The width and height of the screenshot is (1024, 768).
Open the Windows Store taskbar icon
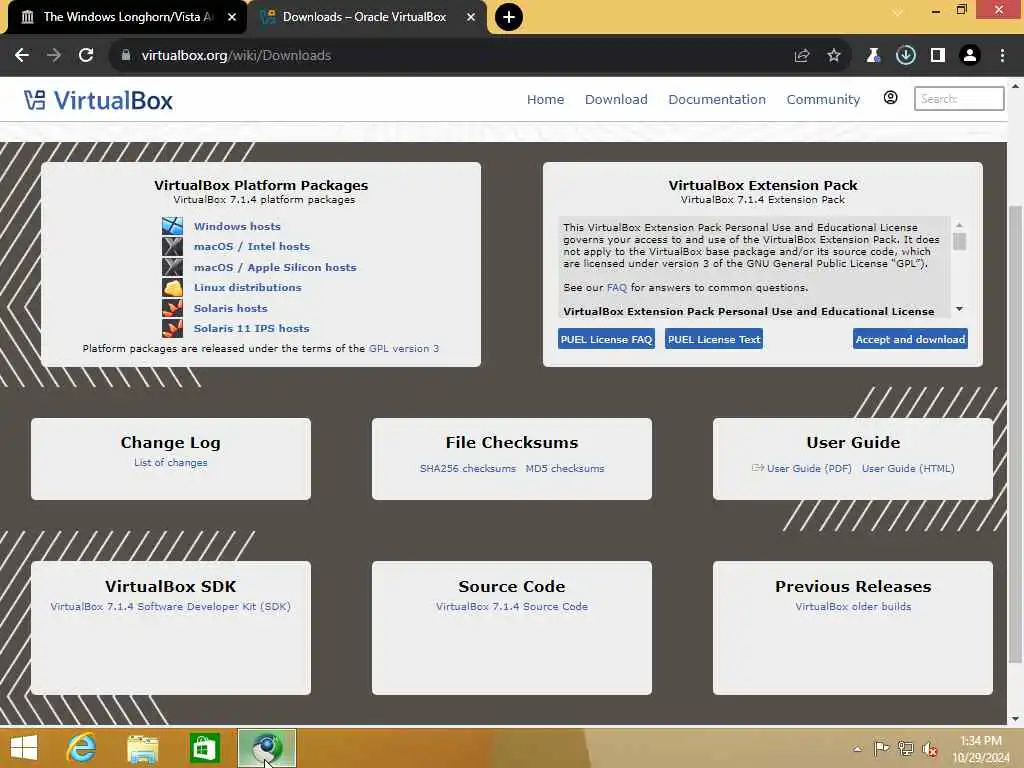[204, 748]
